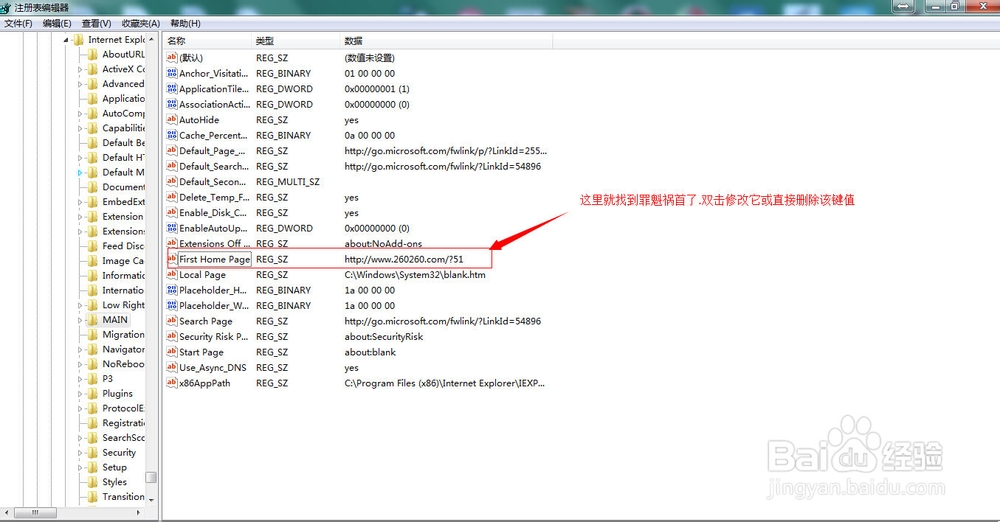The height and width of the screenshot is (522, 1000).
Task: Click the DWORD icon of EnableAutoUp... value
Action: 172,228
